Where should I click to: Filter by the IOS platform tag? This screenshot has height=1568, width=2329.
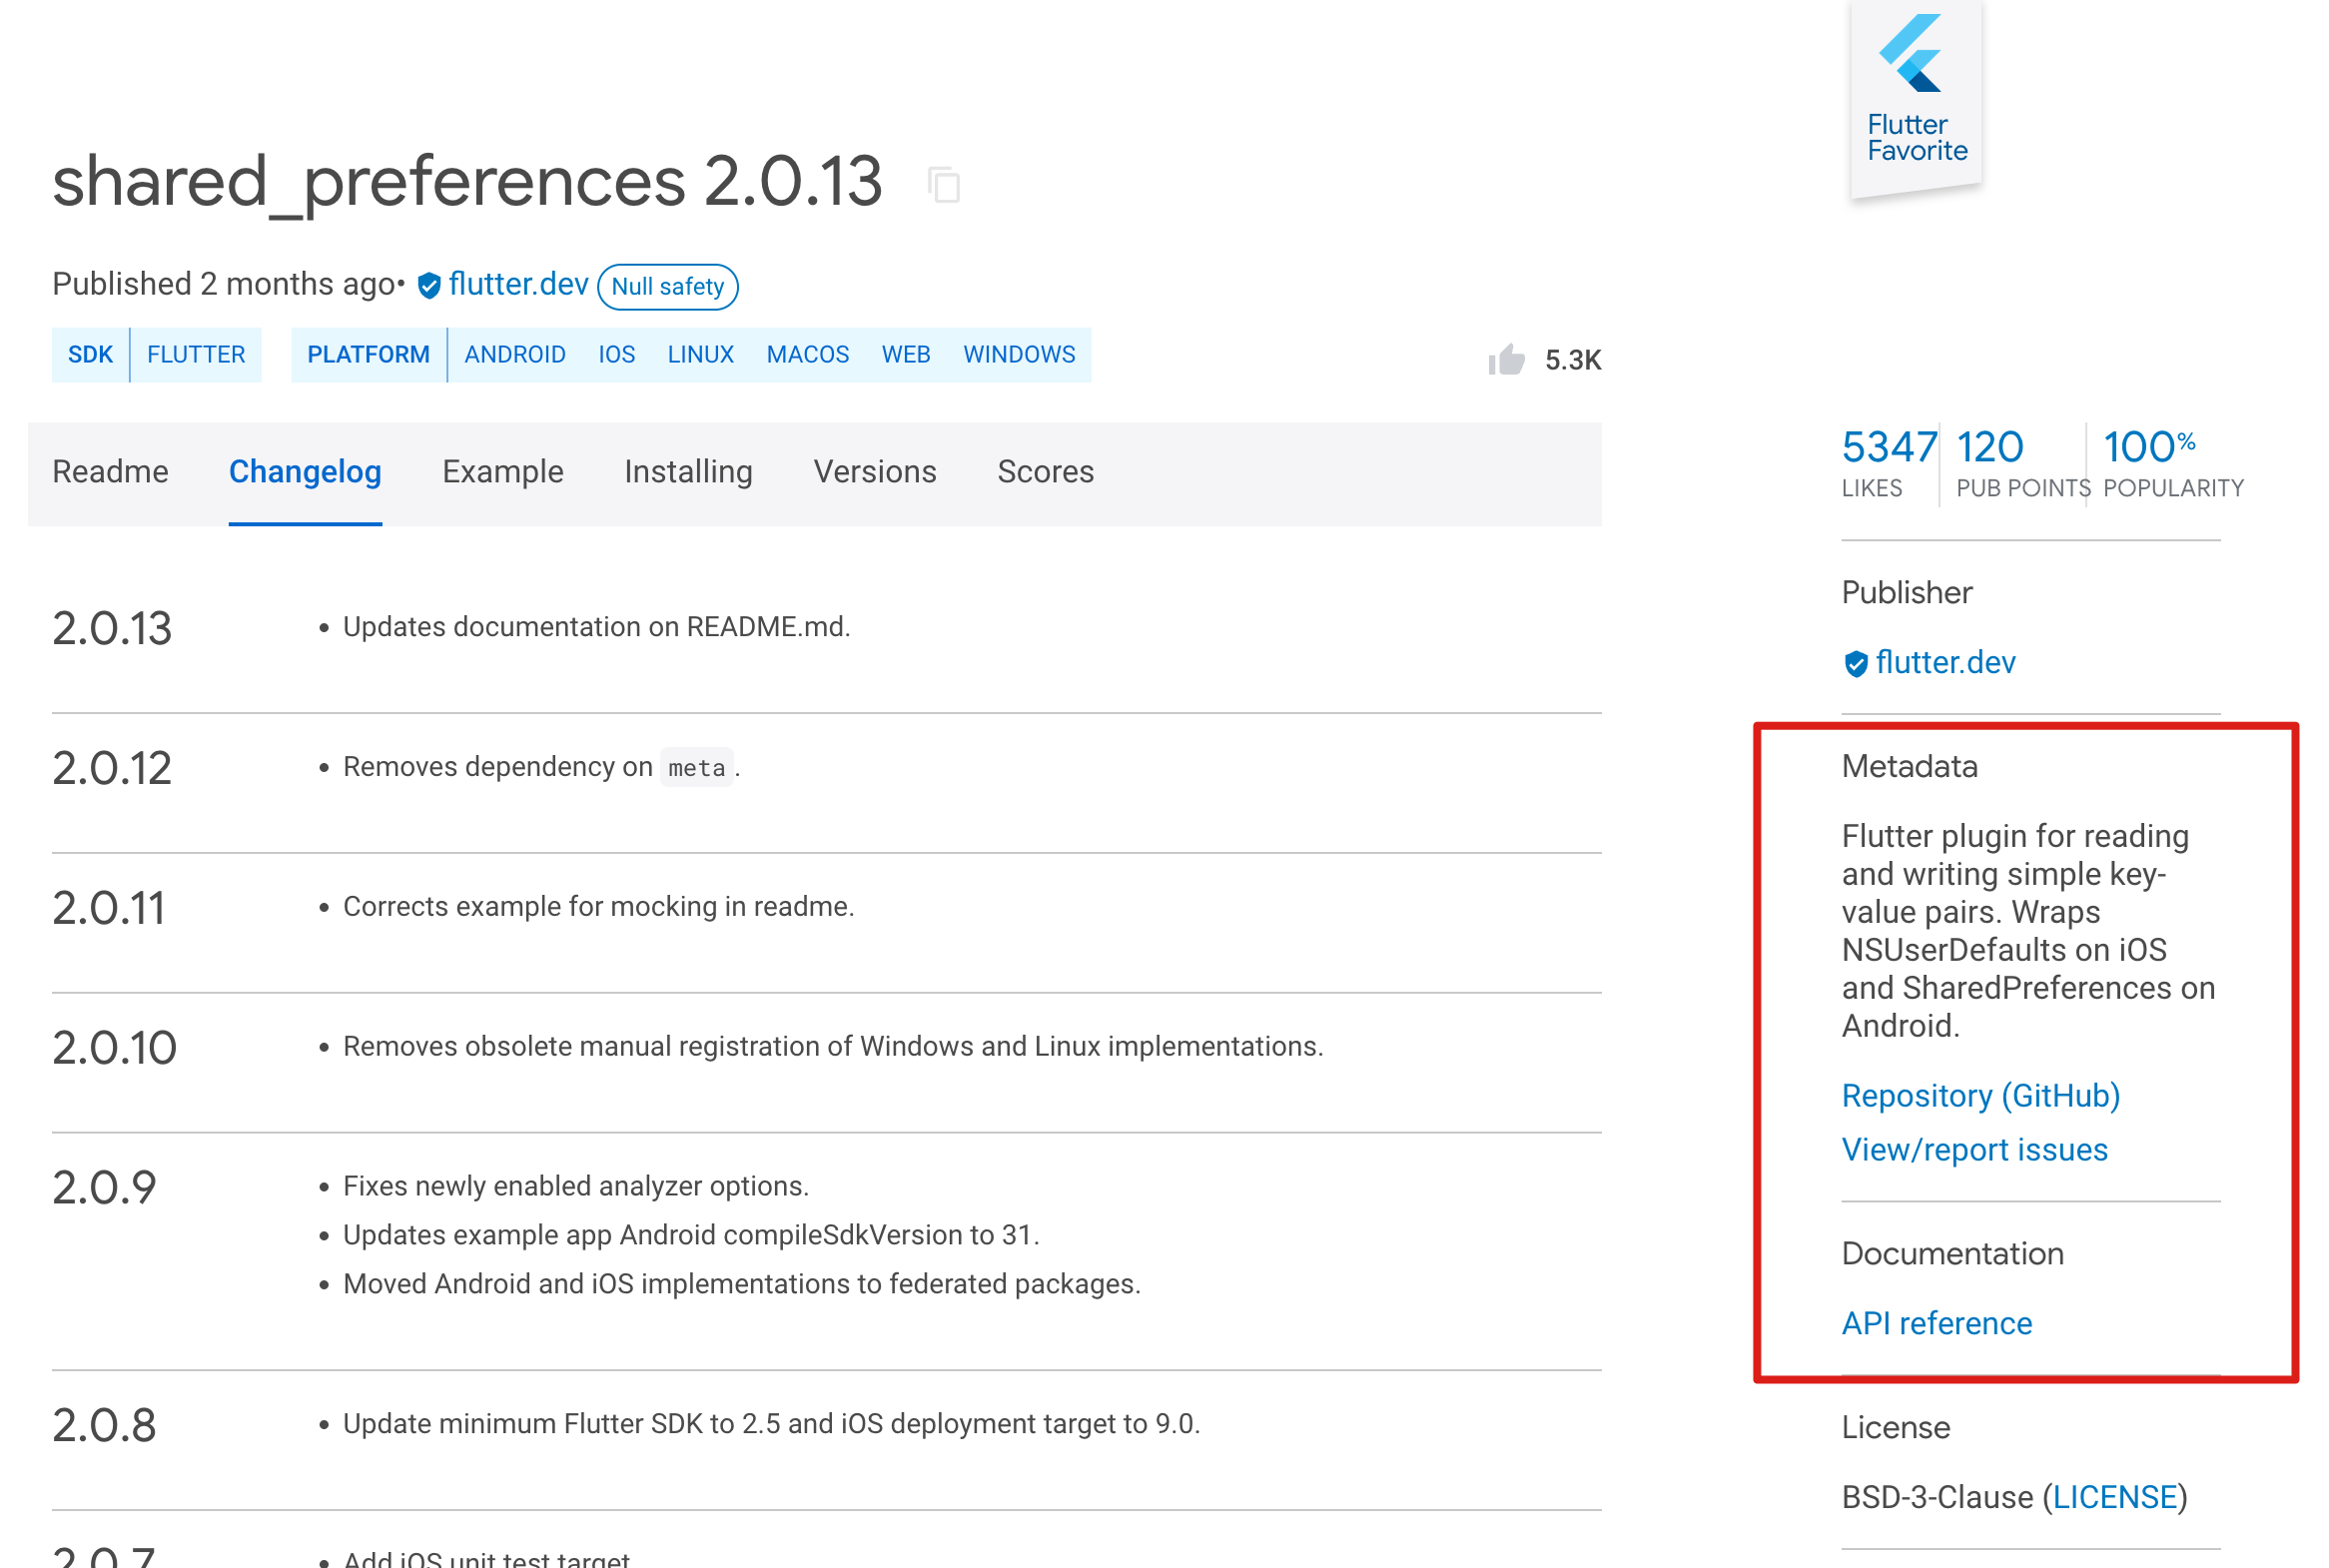pyautogui.click(x=617, y=355)
